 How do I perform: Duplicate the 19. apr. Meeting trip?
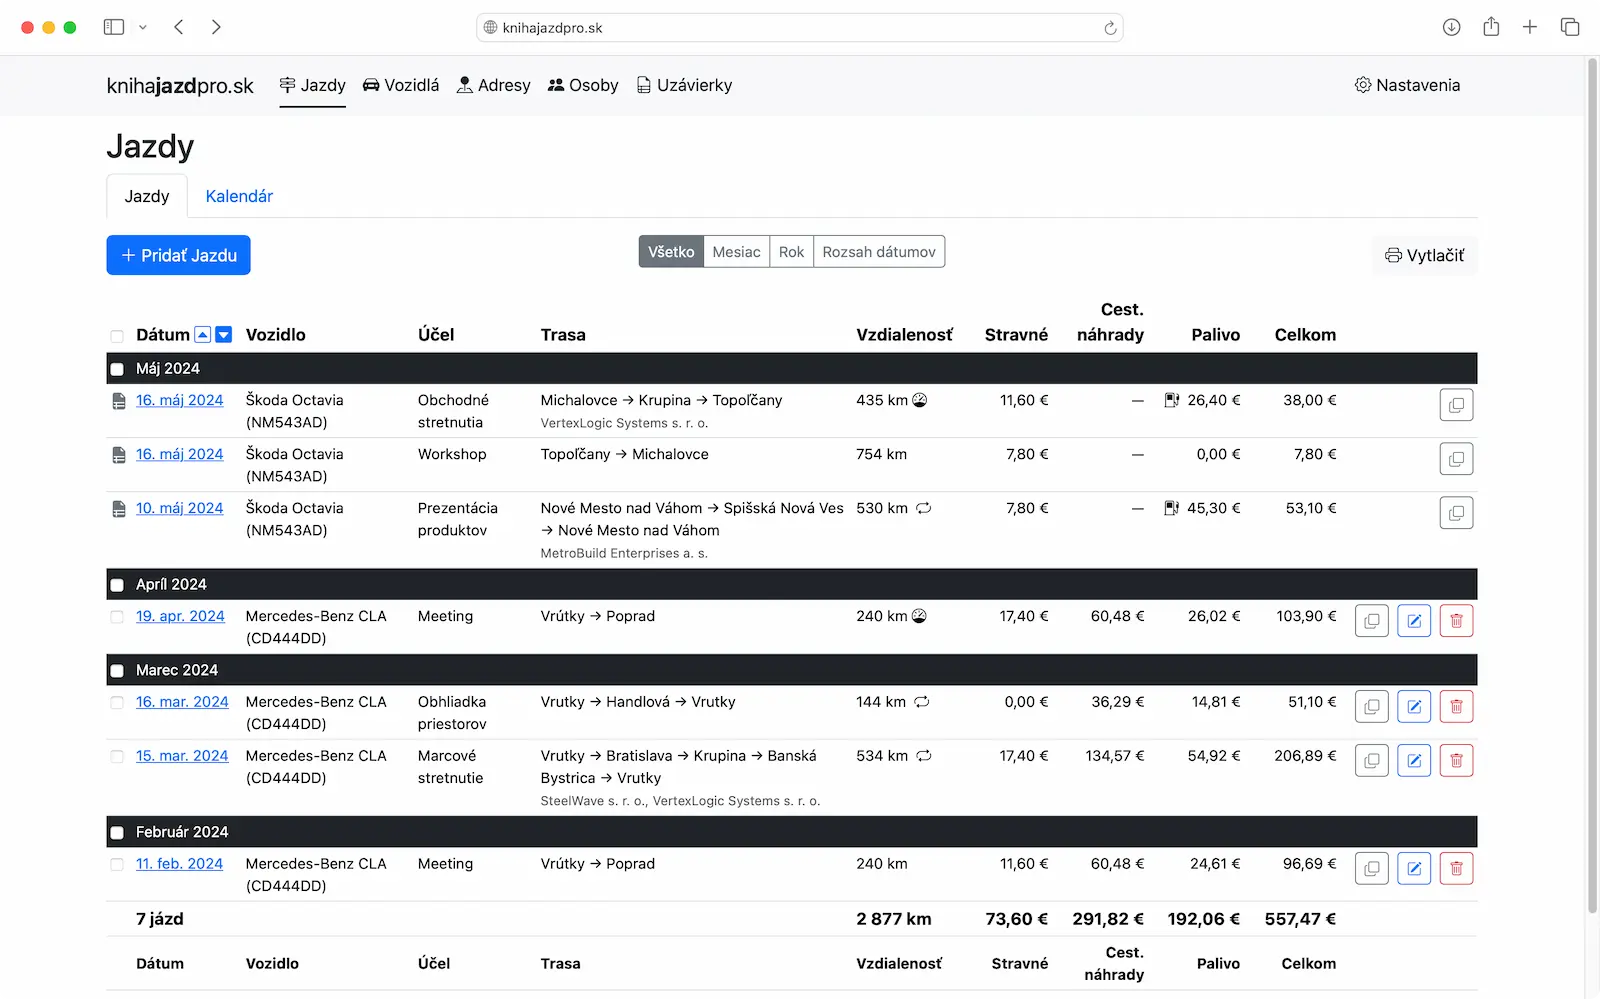(x=1371, y=621)
